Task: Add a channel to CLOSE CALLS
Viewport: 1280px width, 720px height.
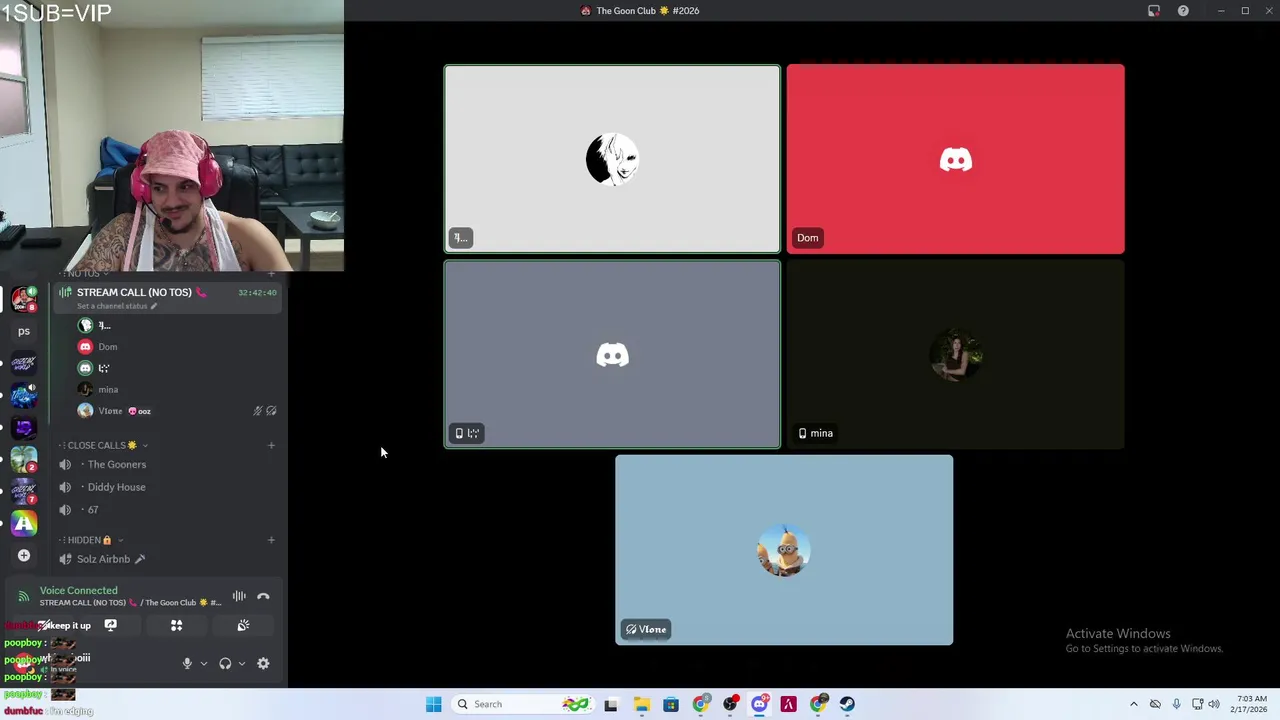Action: [x=271, y=446]
